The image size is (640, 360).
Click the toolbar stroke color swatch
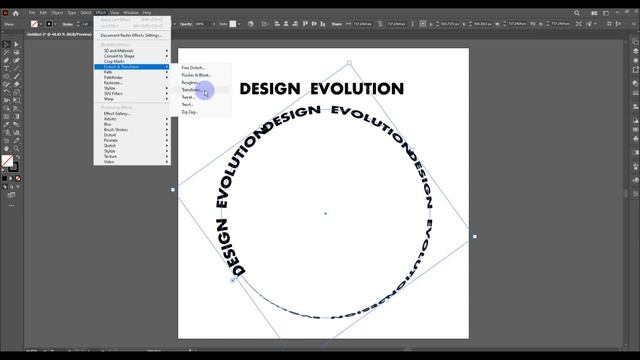14,167
